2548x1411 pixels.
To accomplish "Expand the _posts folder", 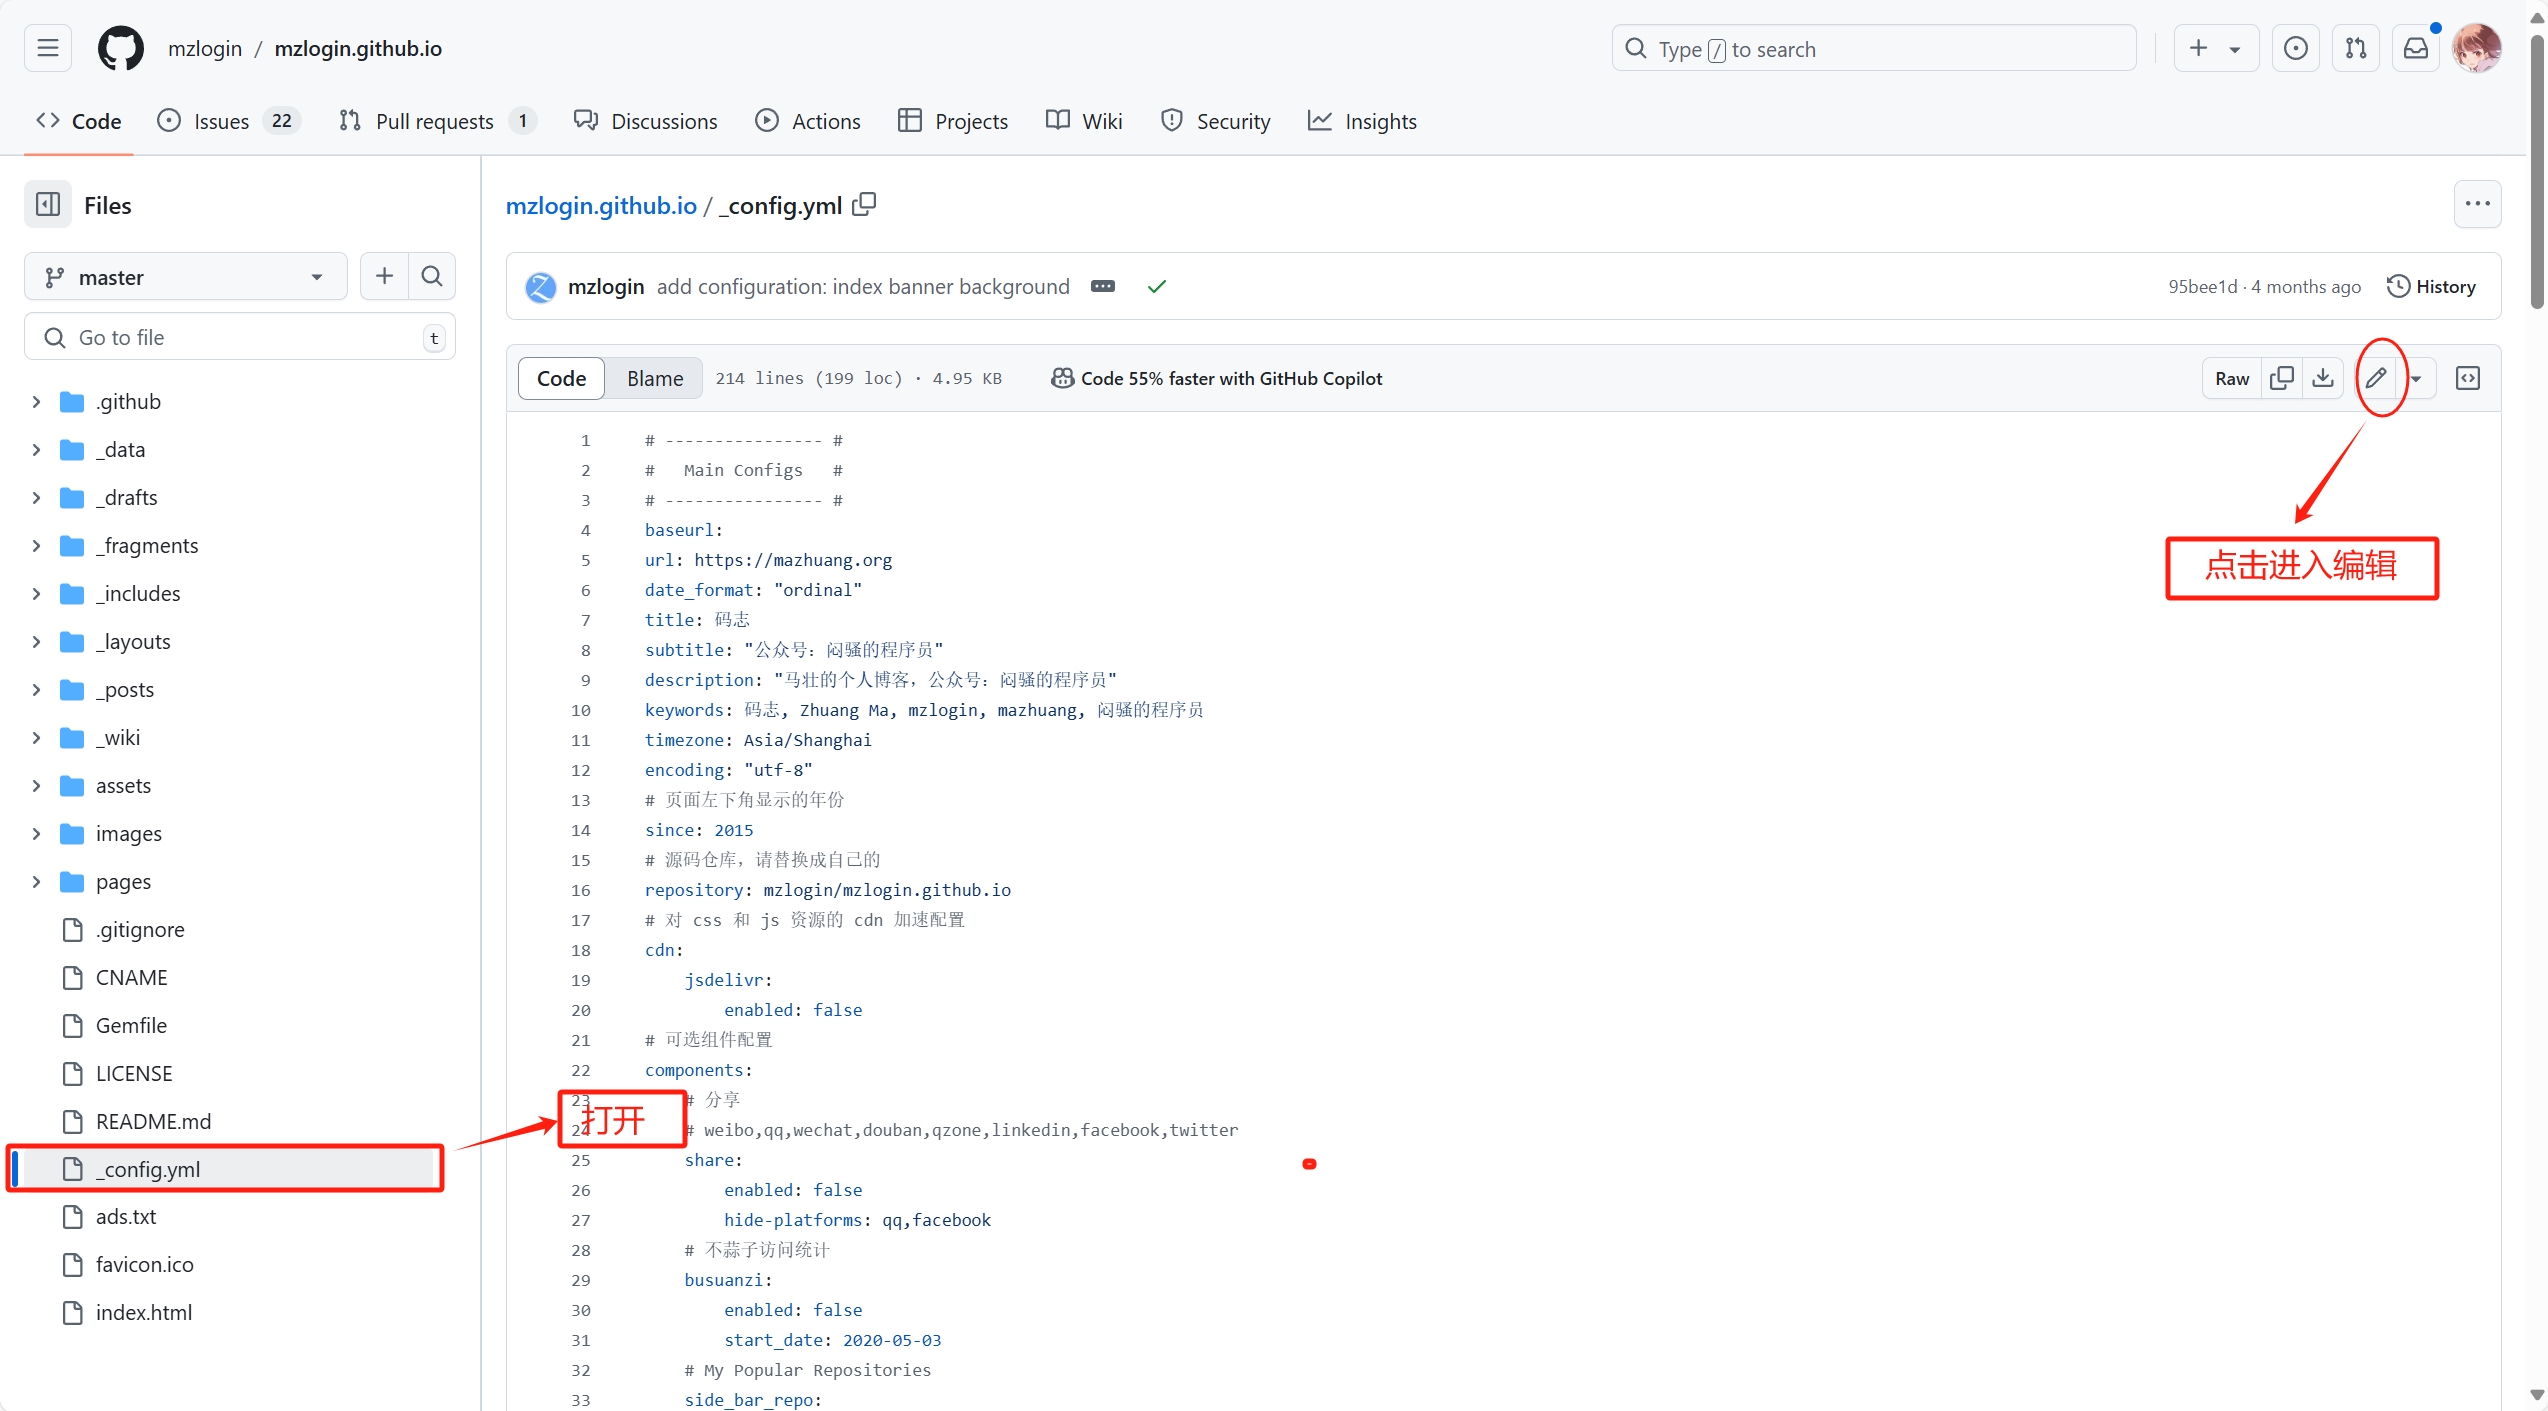I will [x=36, y=690].
